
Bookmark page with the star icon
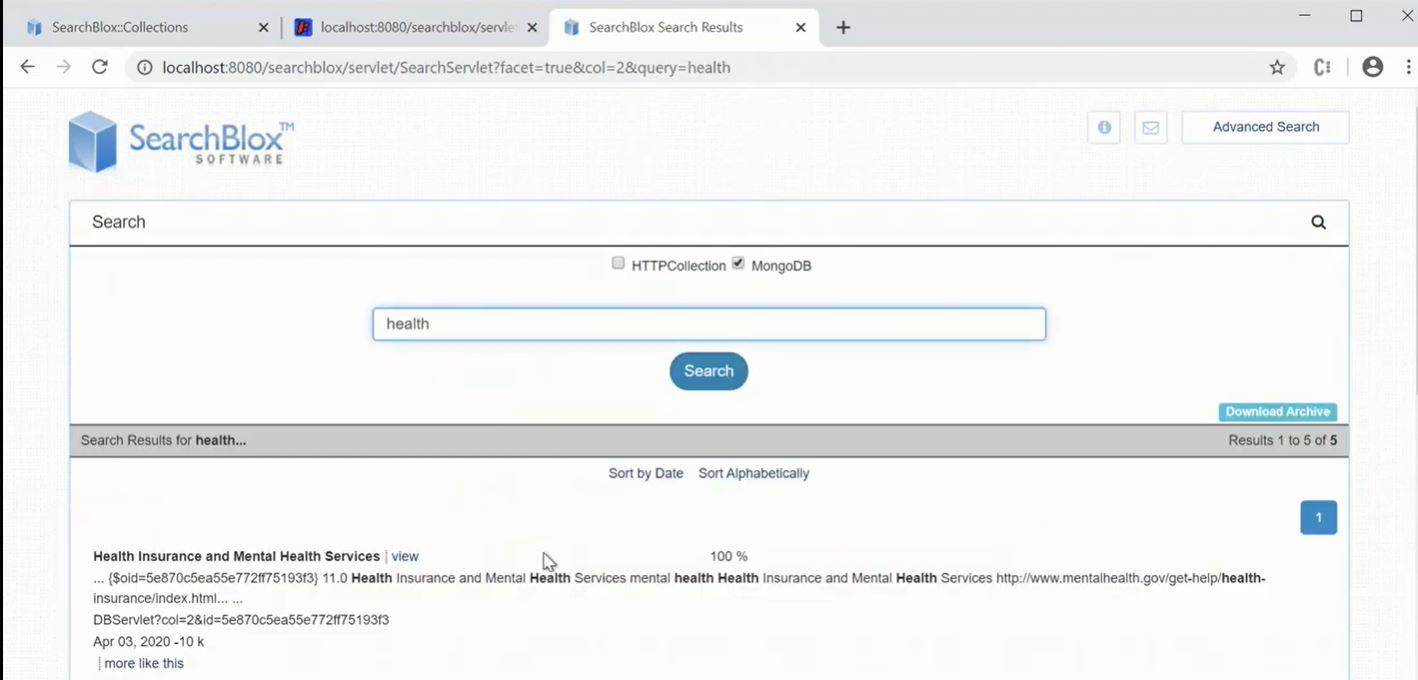tap(1277, 67)
